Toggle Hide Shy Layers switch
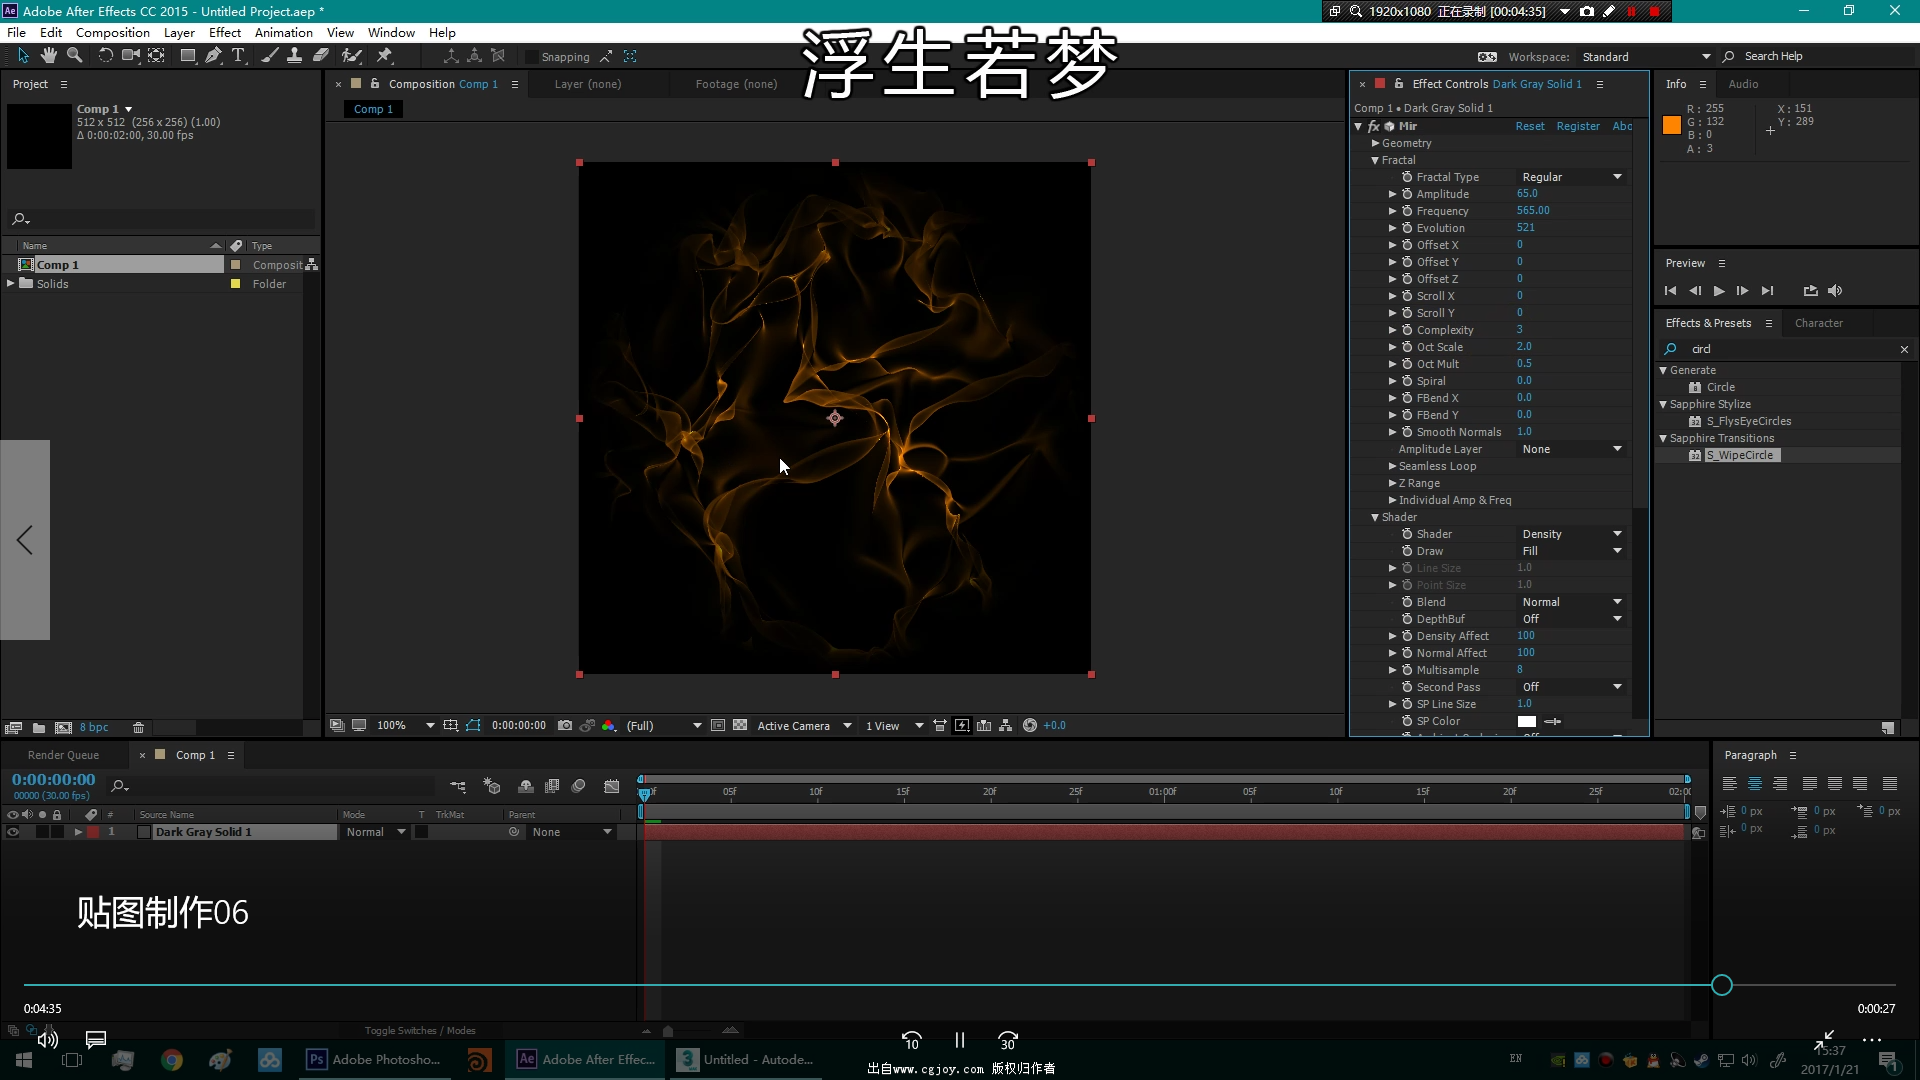This screenshot has height=1080, width=1920. (525, 787)
